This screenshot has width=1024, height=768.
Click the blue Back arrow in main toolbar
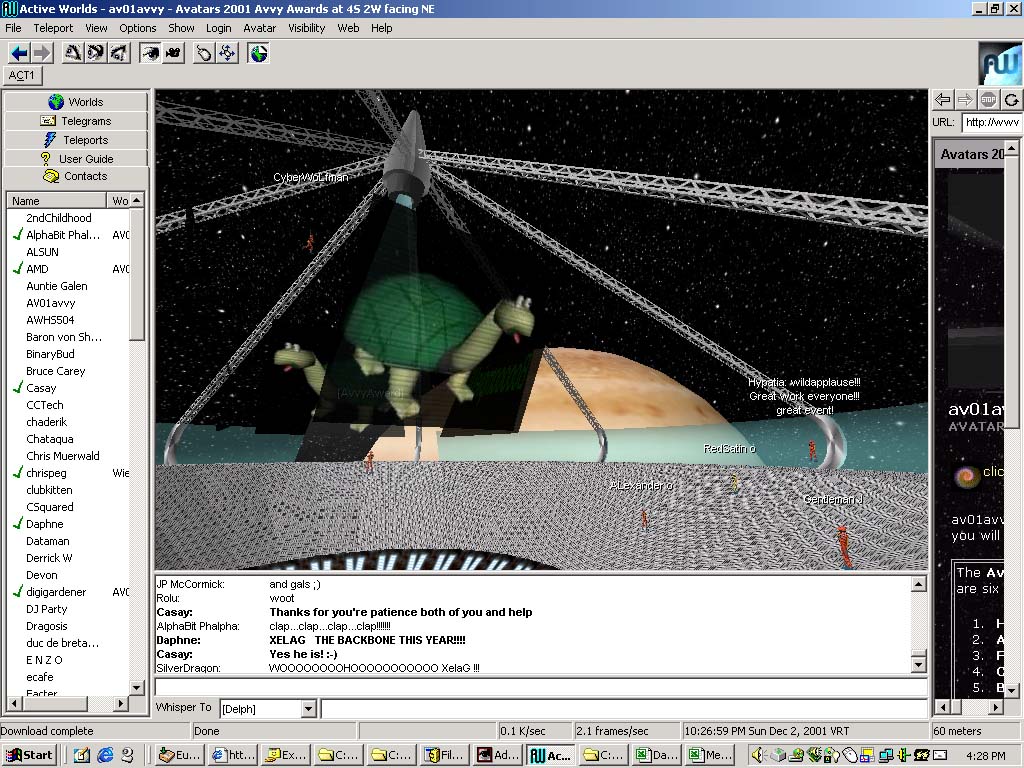18,53
